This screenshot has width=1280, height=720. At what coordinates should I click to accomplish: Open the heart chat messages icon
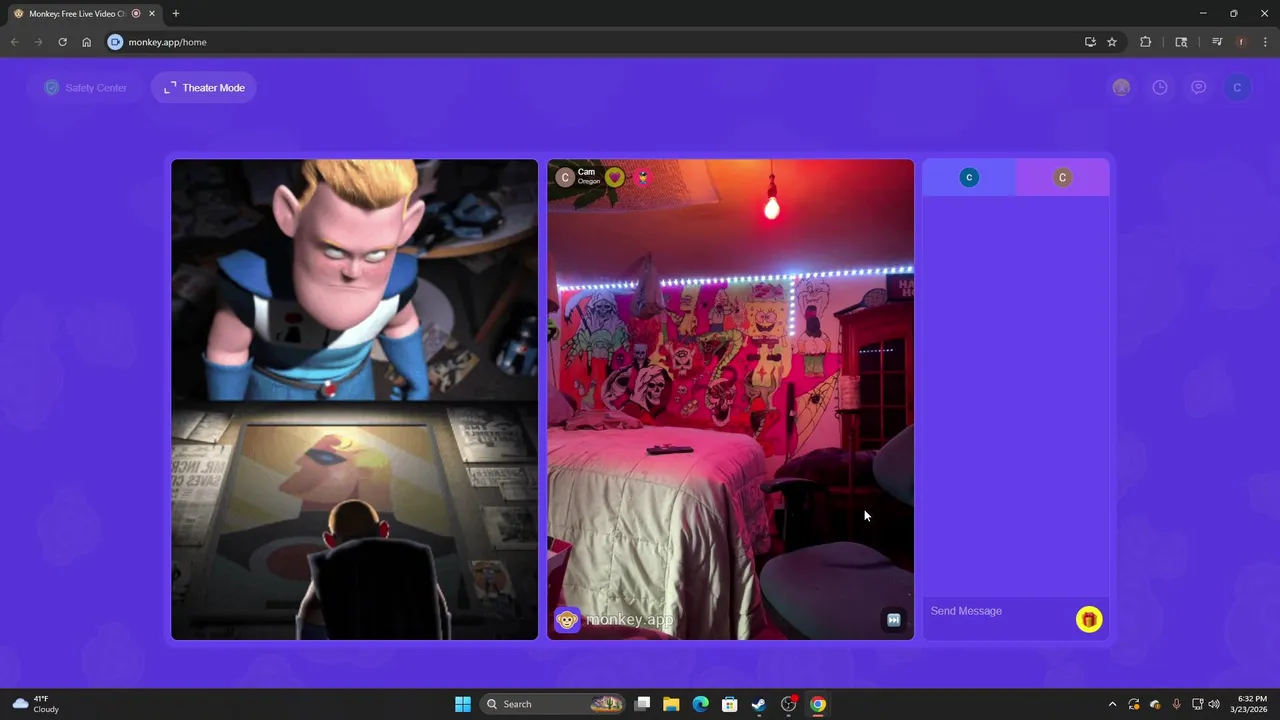1198,88
